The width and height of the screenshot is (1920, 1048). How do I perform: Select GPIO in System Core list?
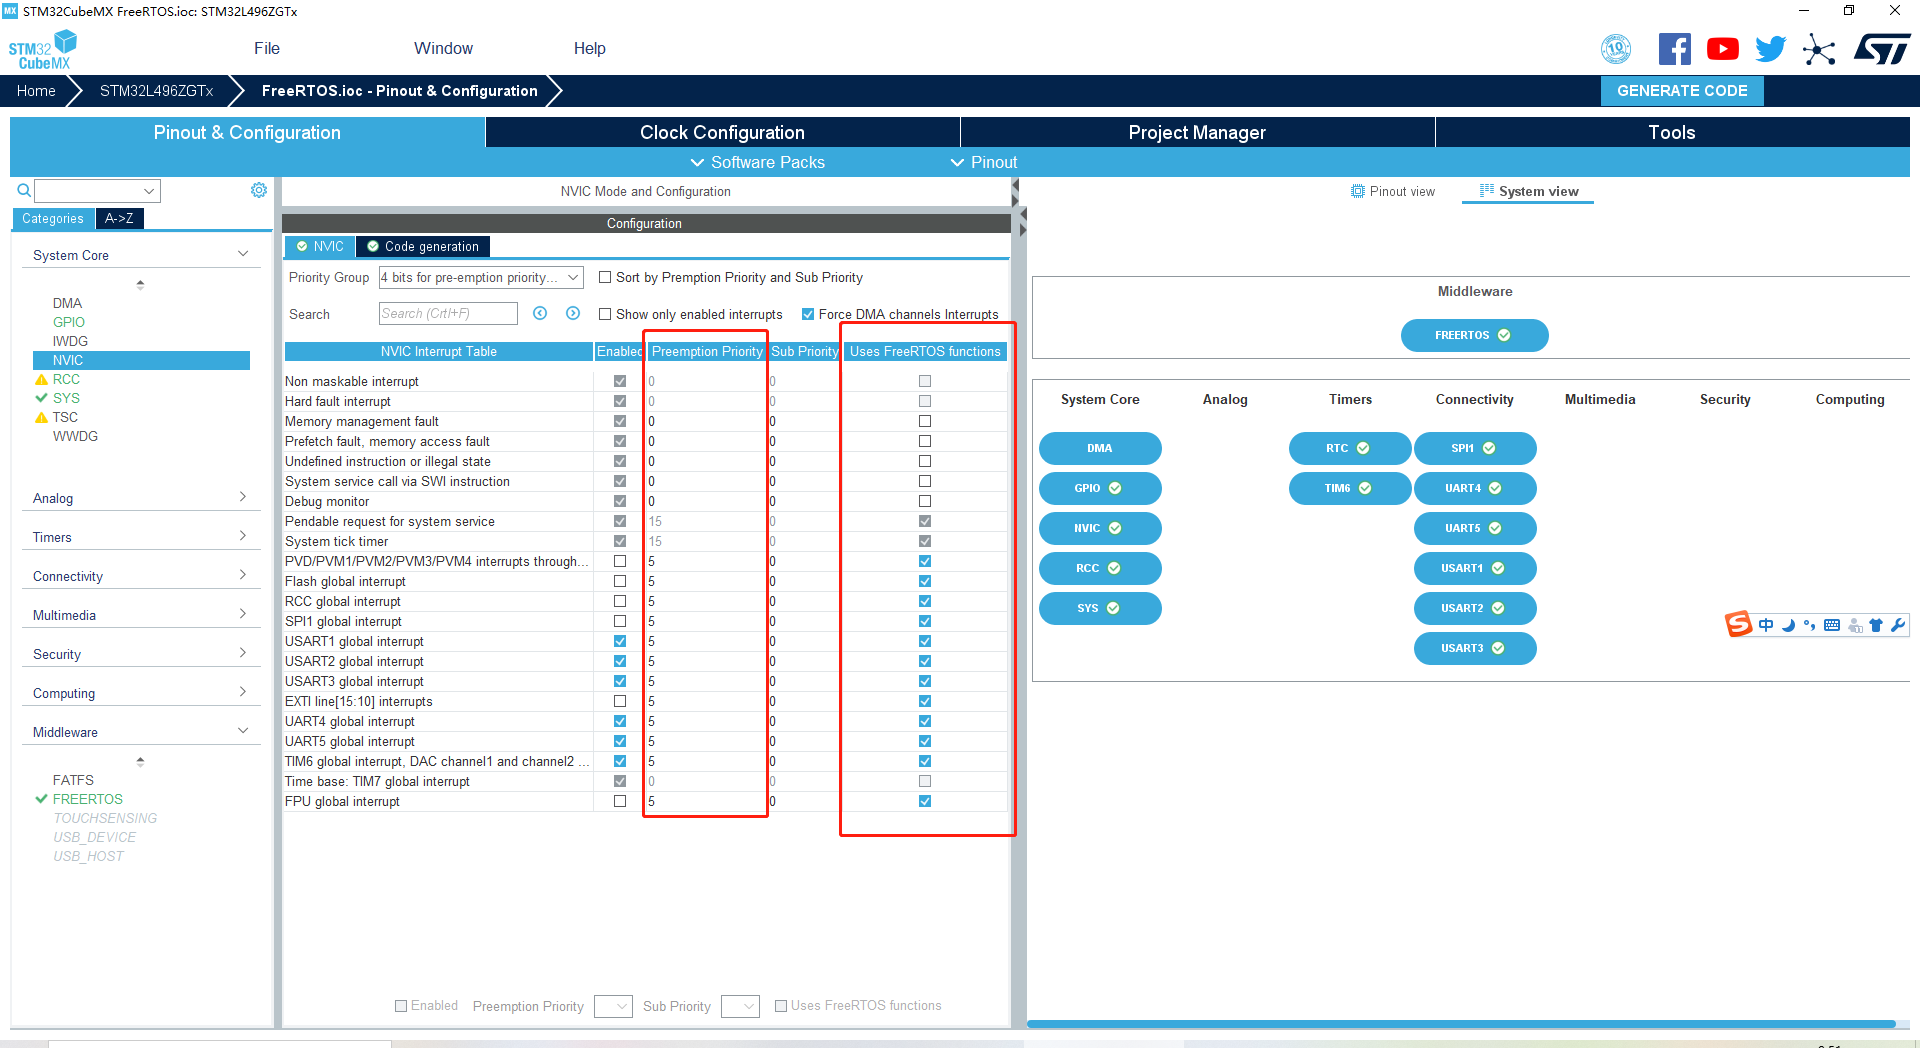pyautogui.click(x=69, y=322)
